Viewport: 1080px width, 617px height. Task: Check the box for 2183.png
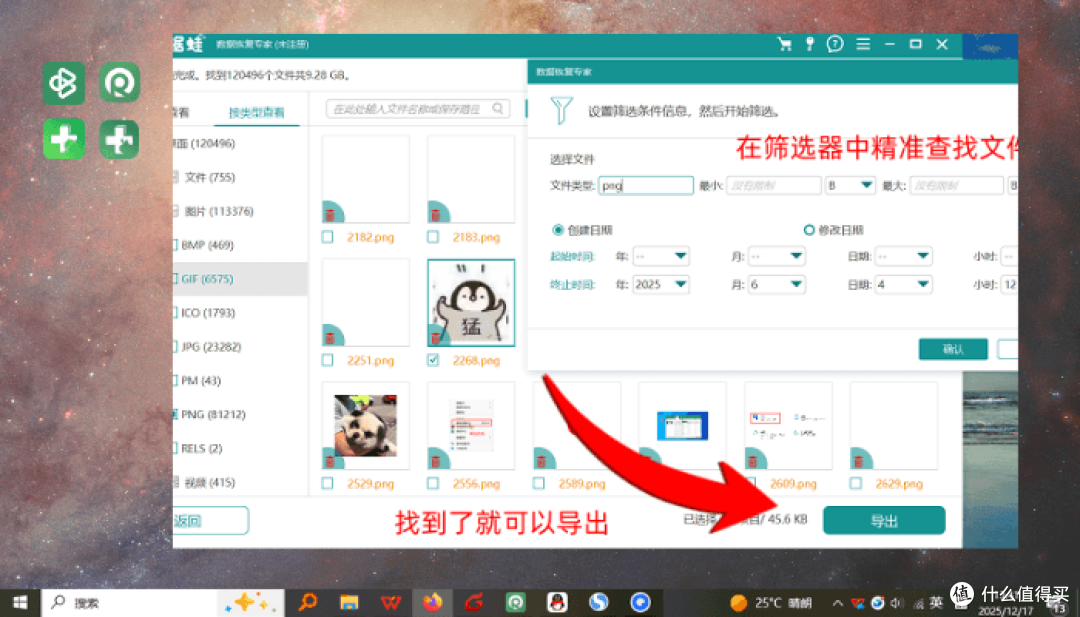pos(433,237)
